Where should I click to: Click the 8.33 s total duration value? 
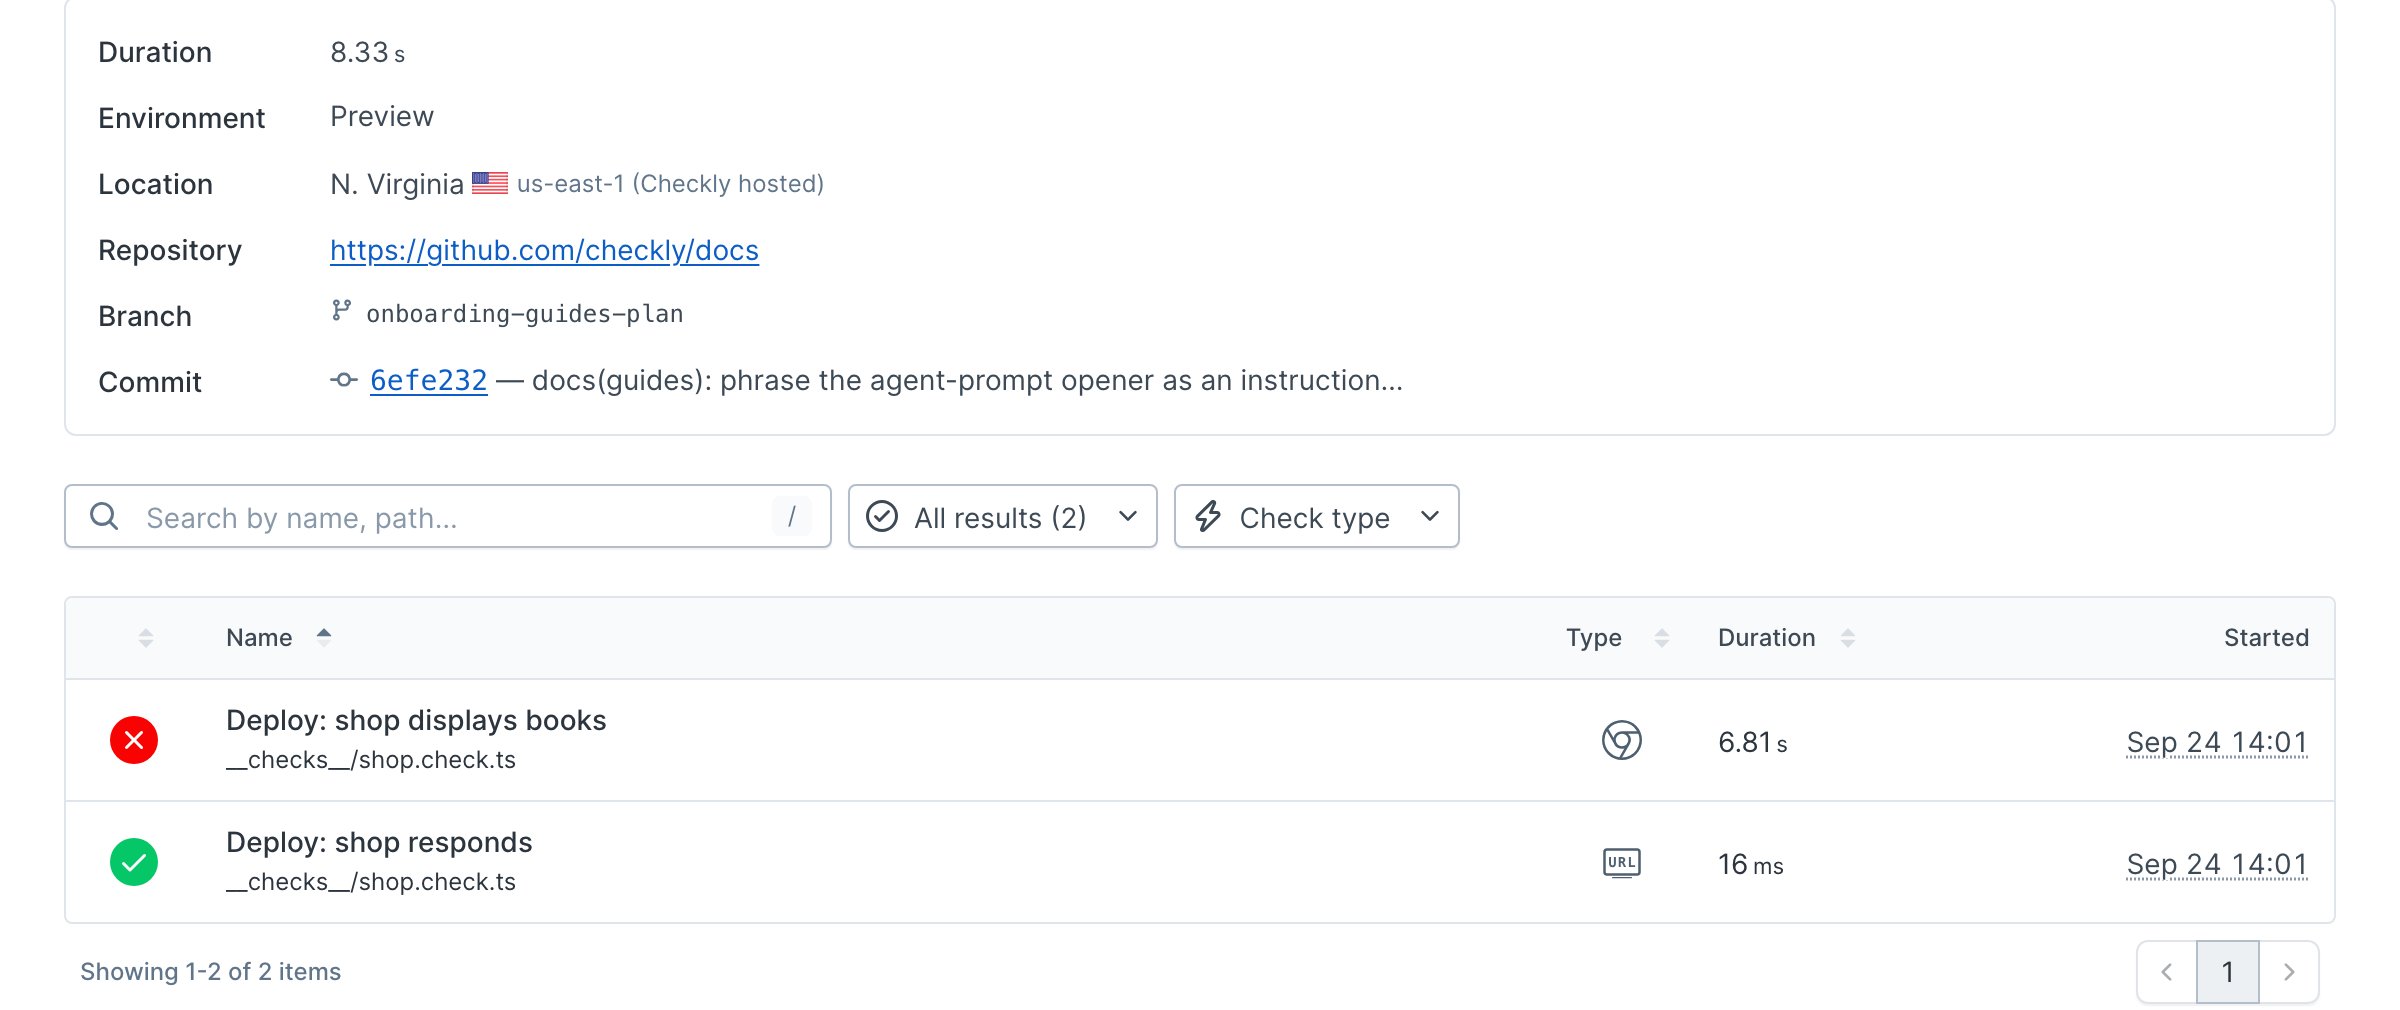pos(367,52)
